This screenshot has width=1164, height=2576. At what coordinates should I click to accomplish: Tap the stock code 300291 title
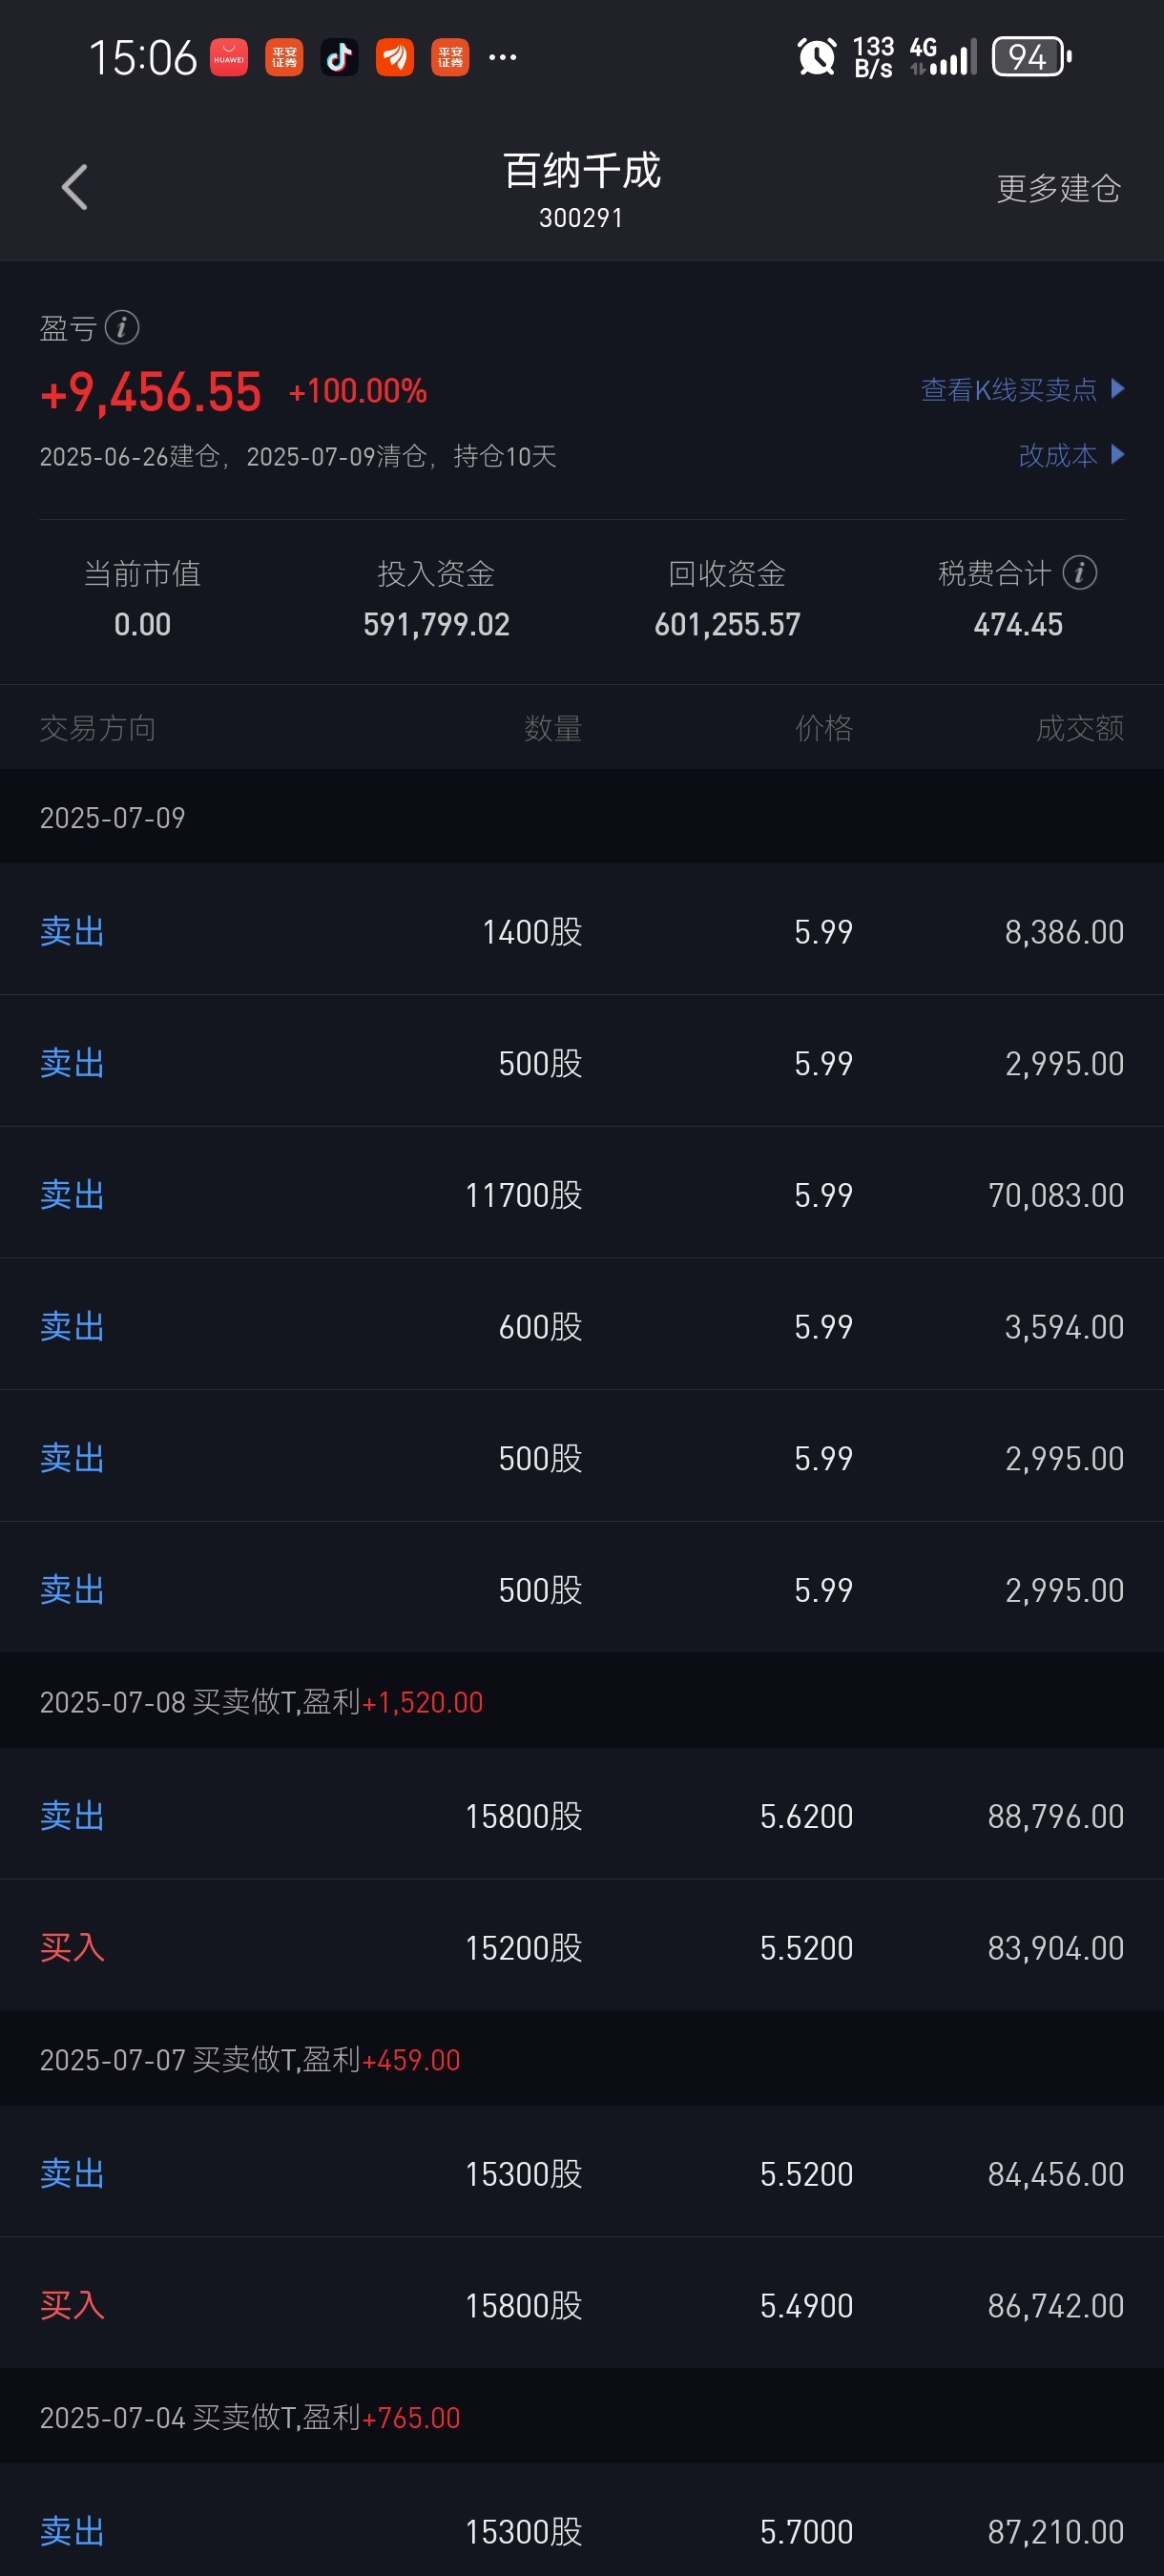[x=581, y=218]
